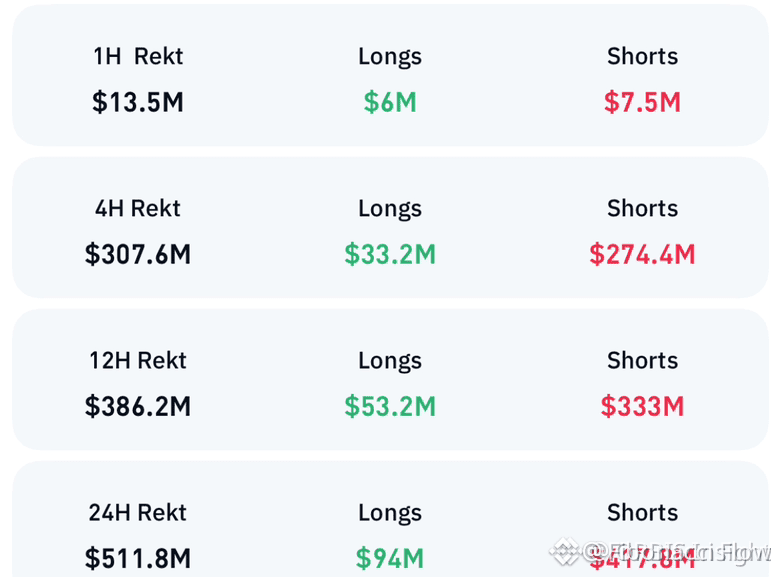Click the Longs heading in 1H card

pos(390,57)
